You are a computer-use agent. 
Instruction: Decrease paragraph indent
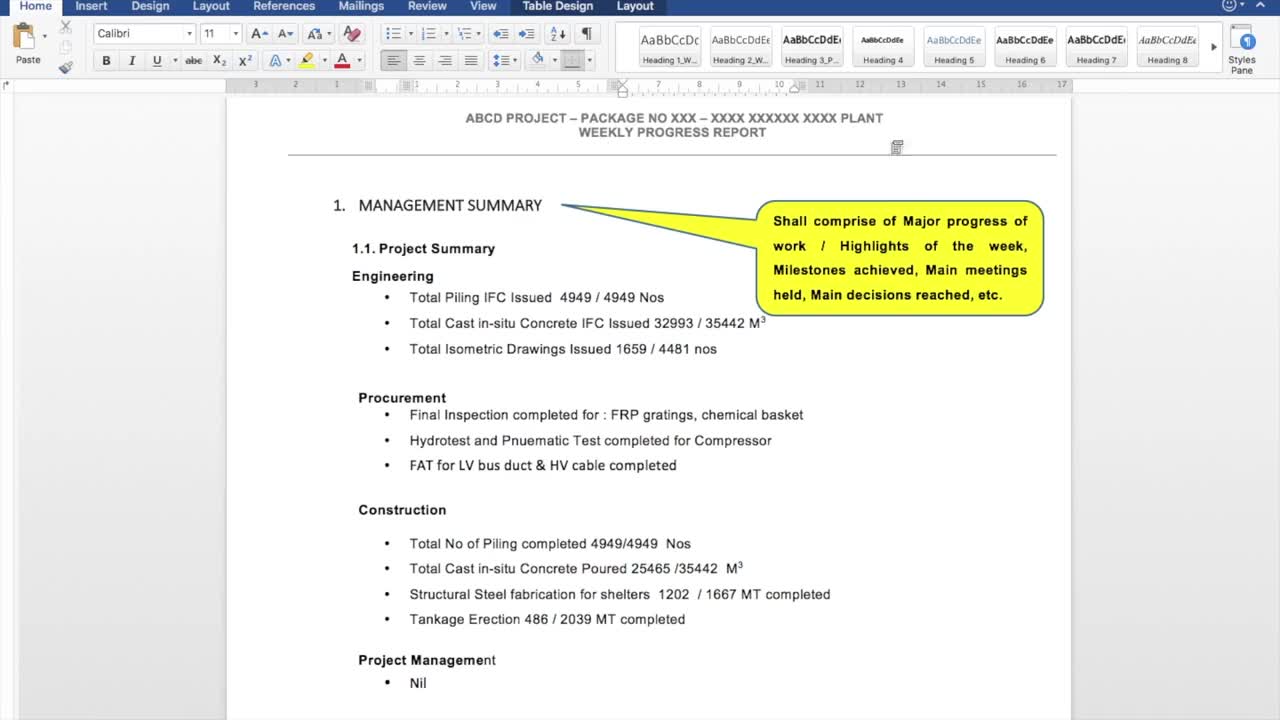501,34
